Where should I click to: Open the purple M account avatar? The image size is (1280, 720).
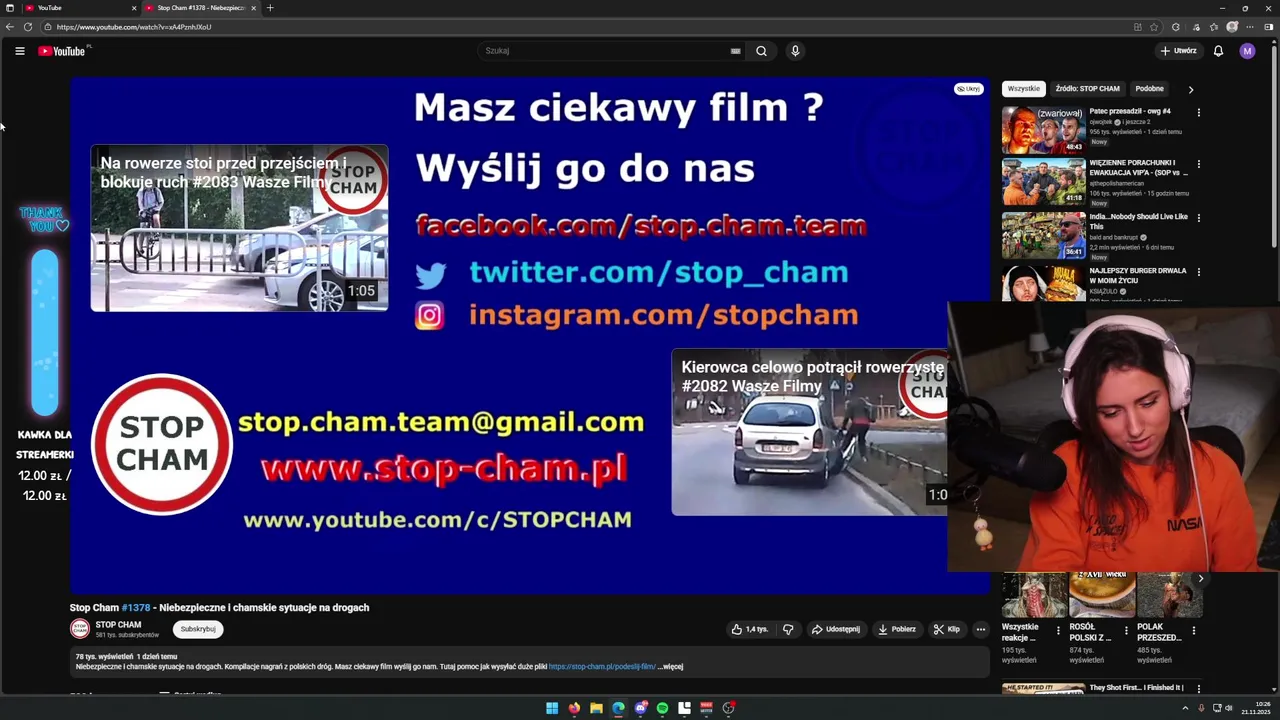point(1247,51)
